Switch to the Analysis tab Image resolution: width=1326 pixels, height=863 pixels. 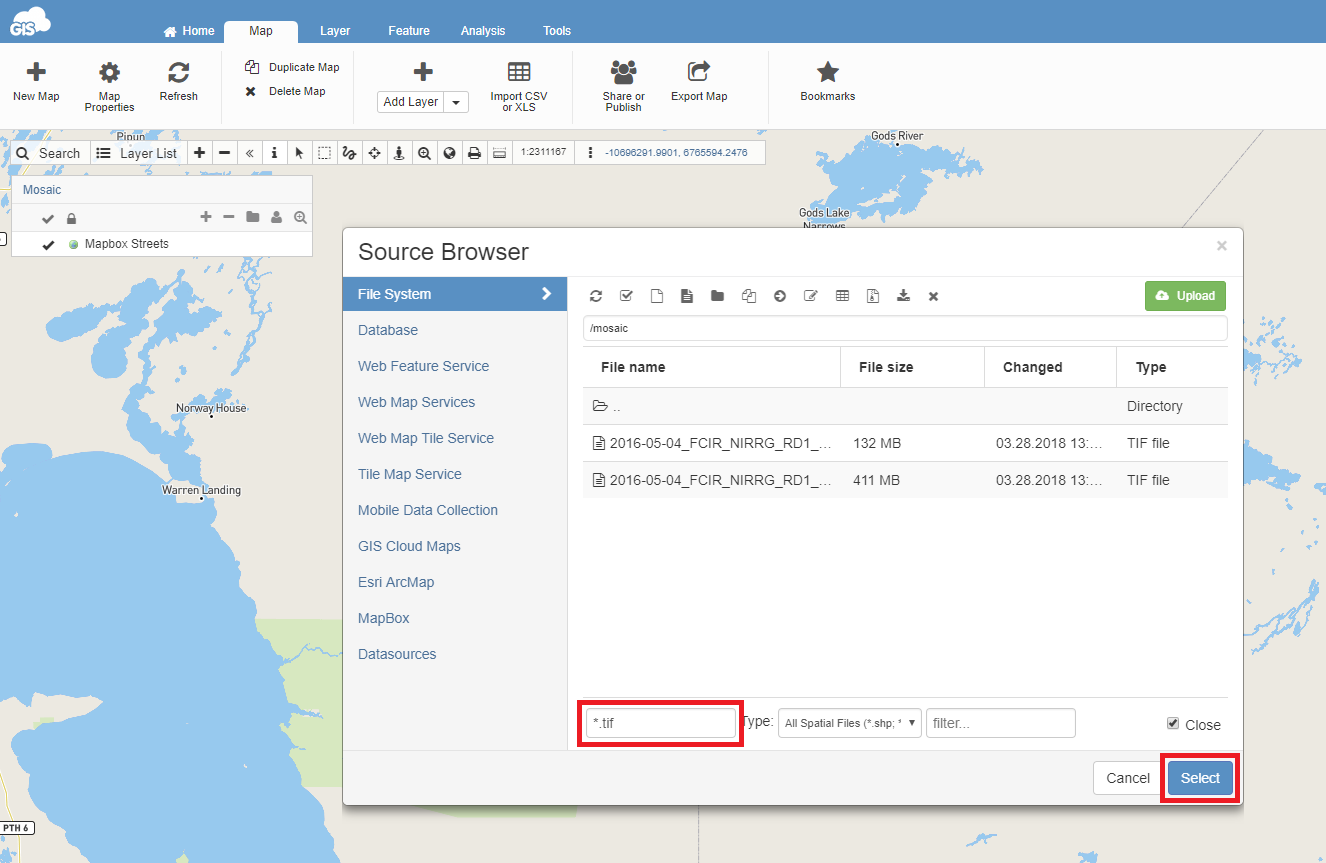(x=483, y=31)
